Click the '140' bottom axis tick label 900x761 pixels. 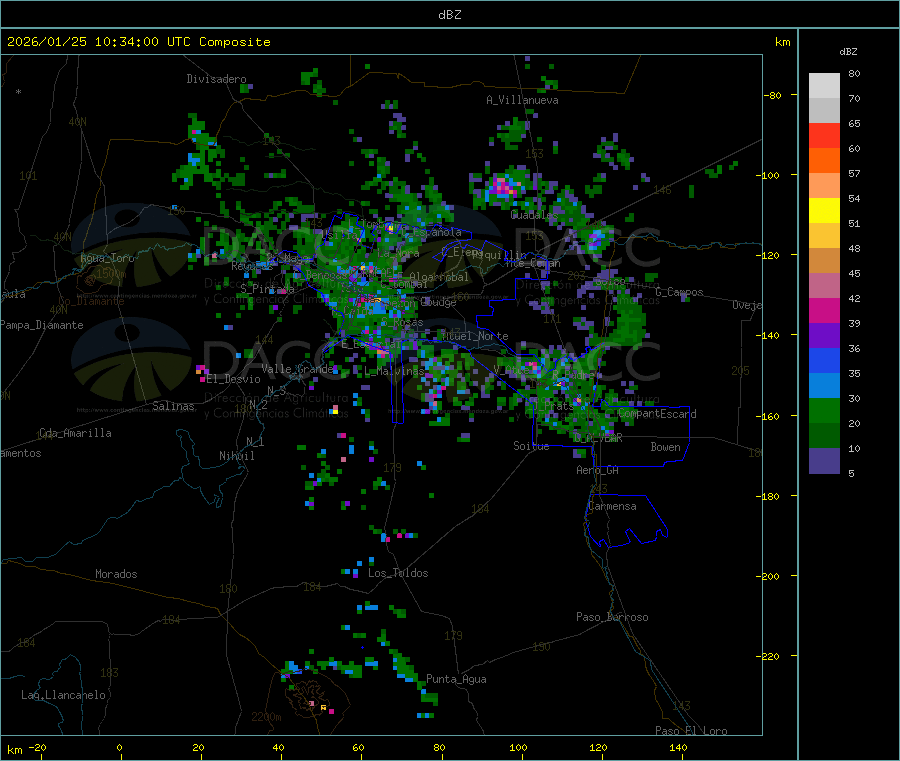(x=678, y=747)
